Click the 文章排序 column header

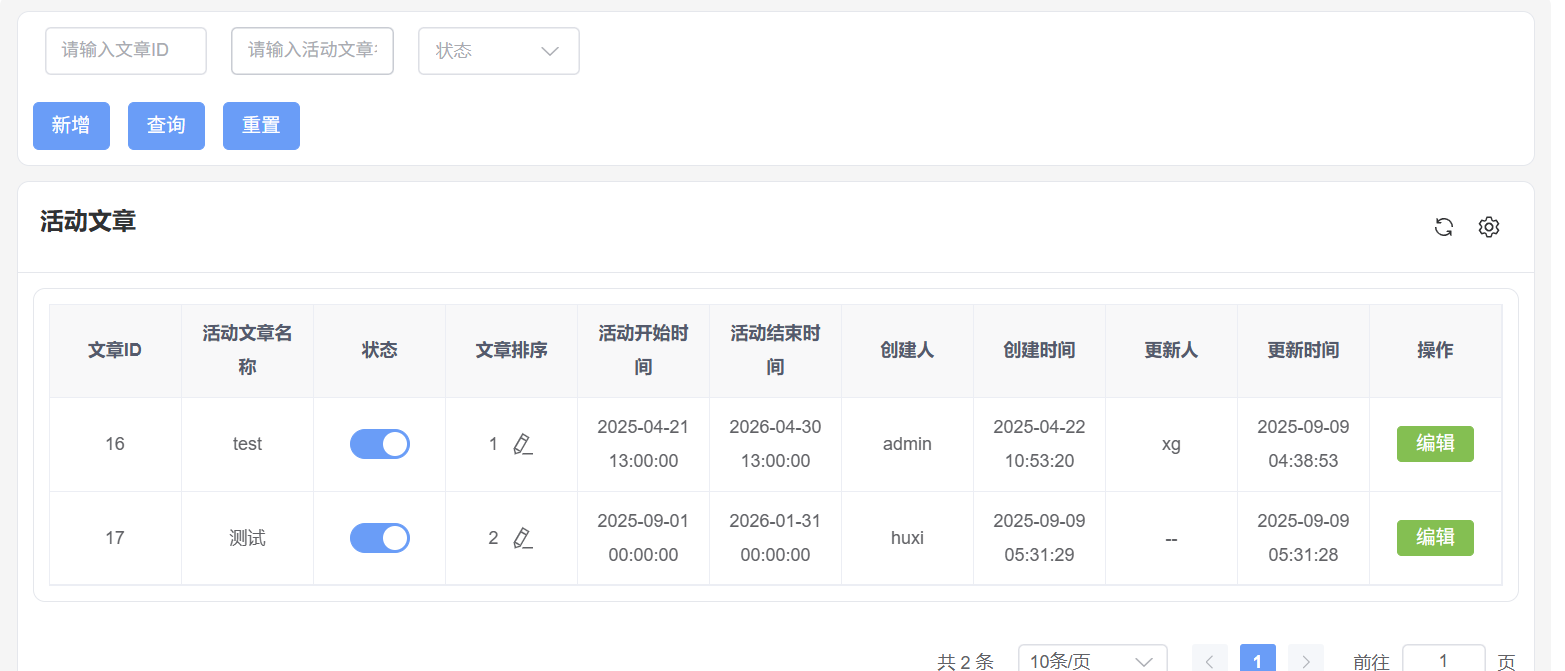[x=511, y=351]
